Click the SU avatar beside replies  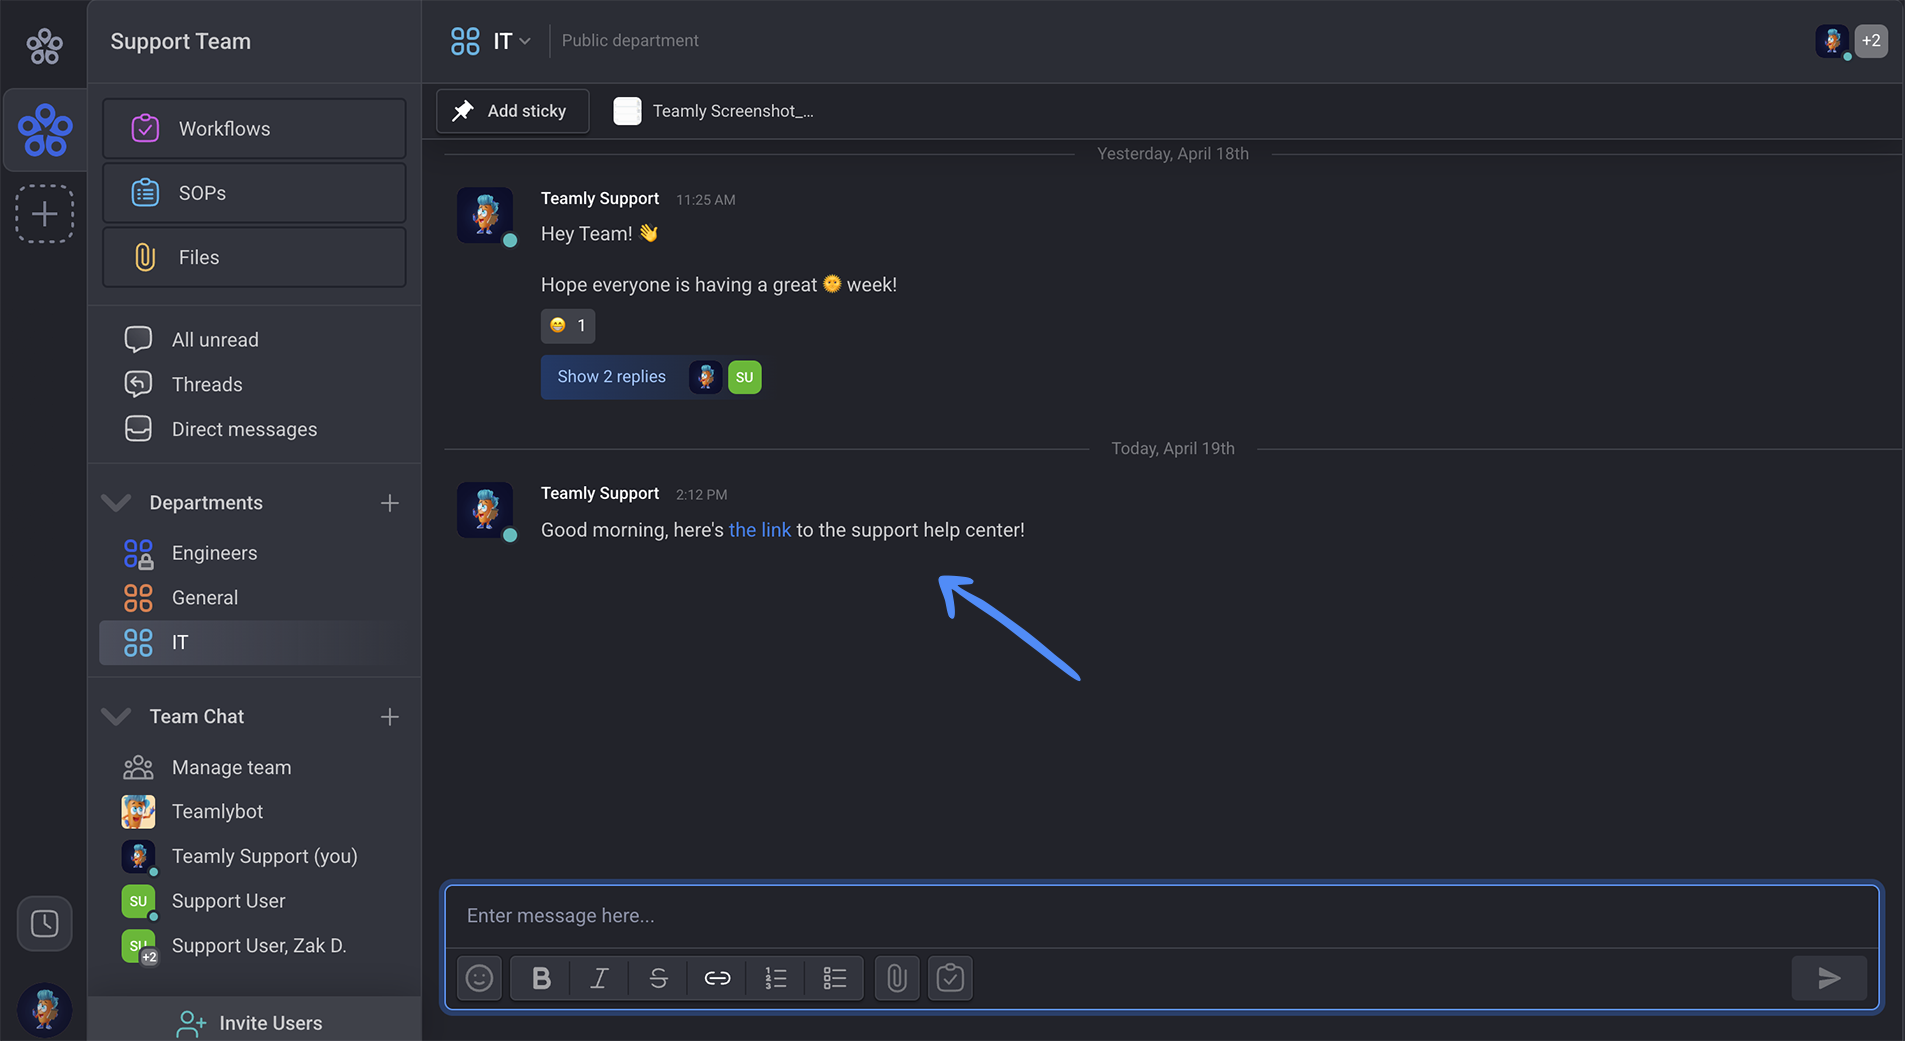pos(744,377)
